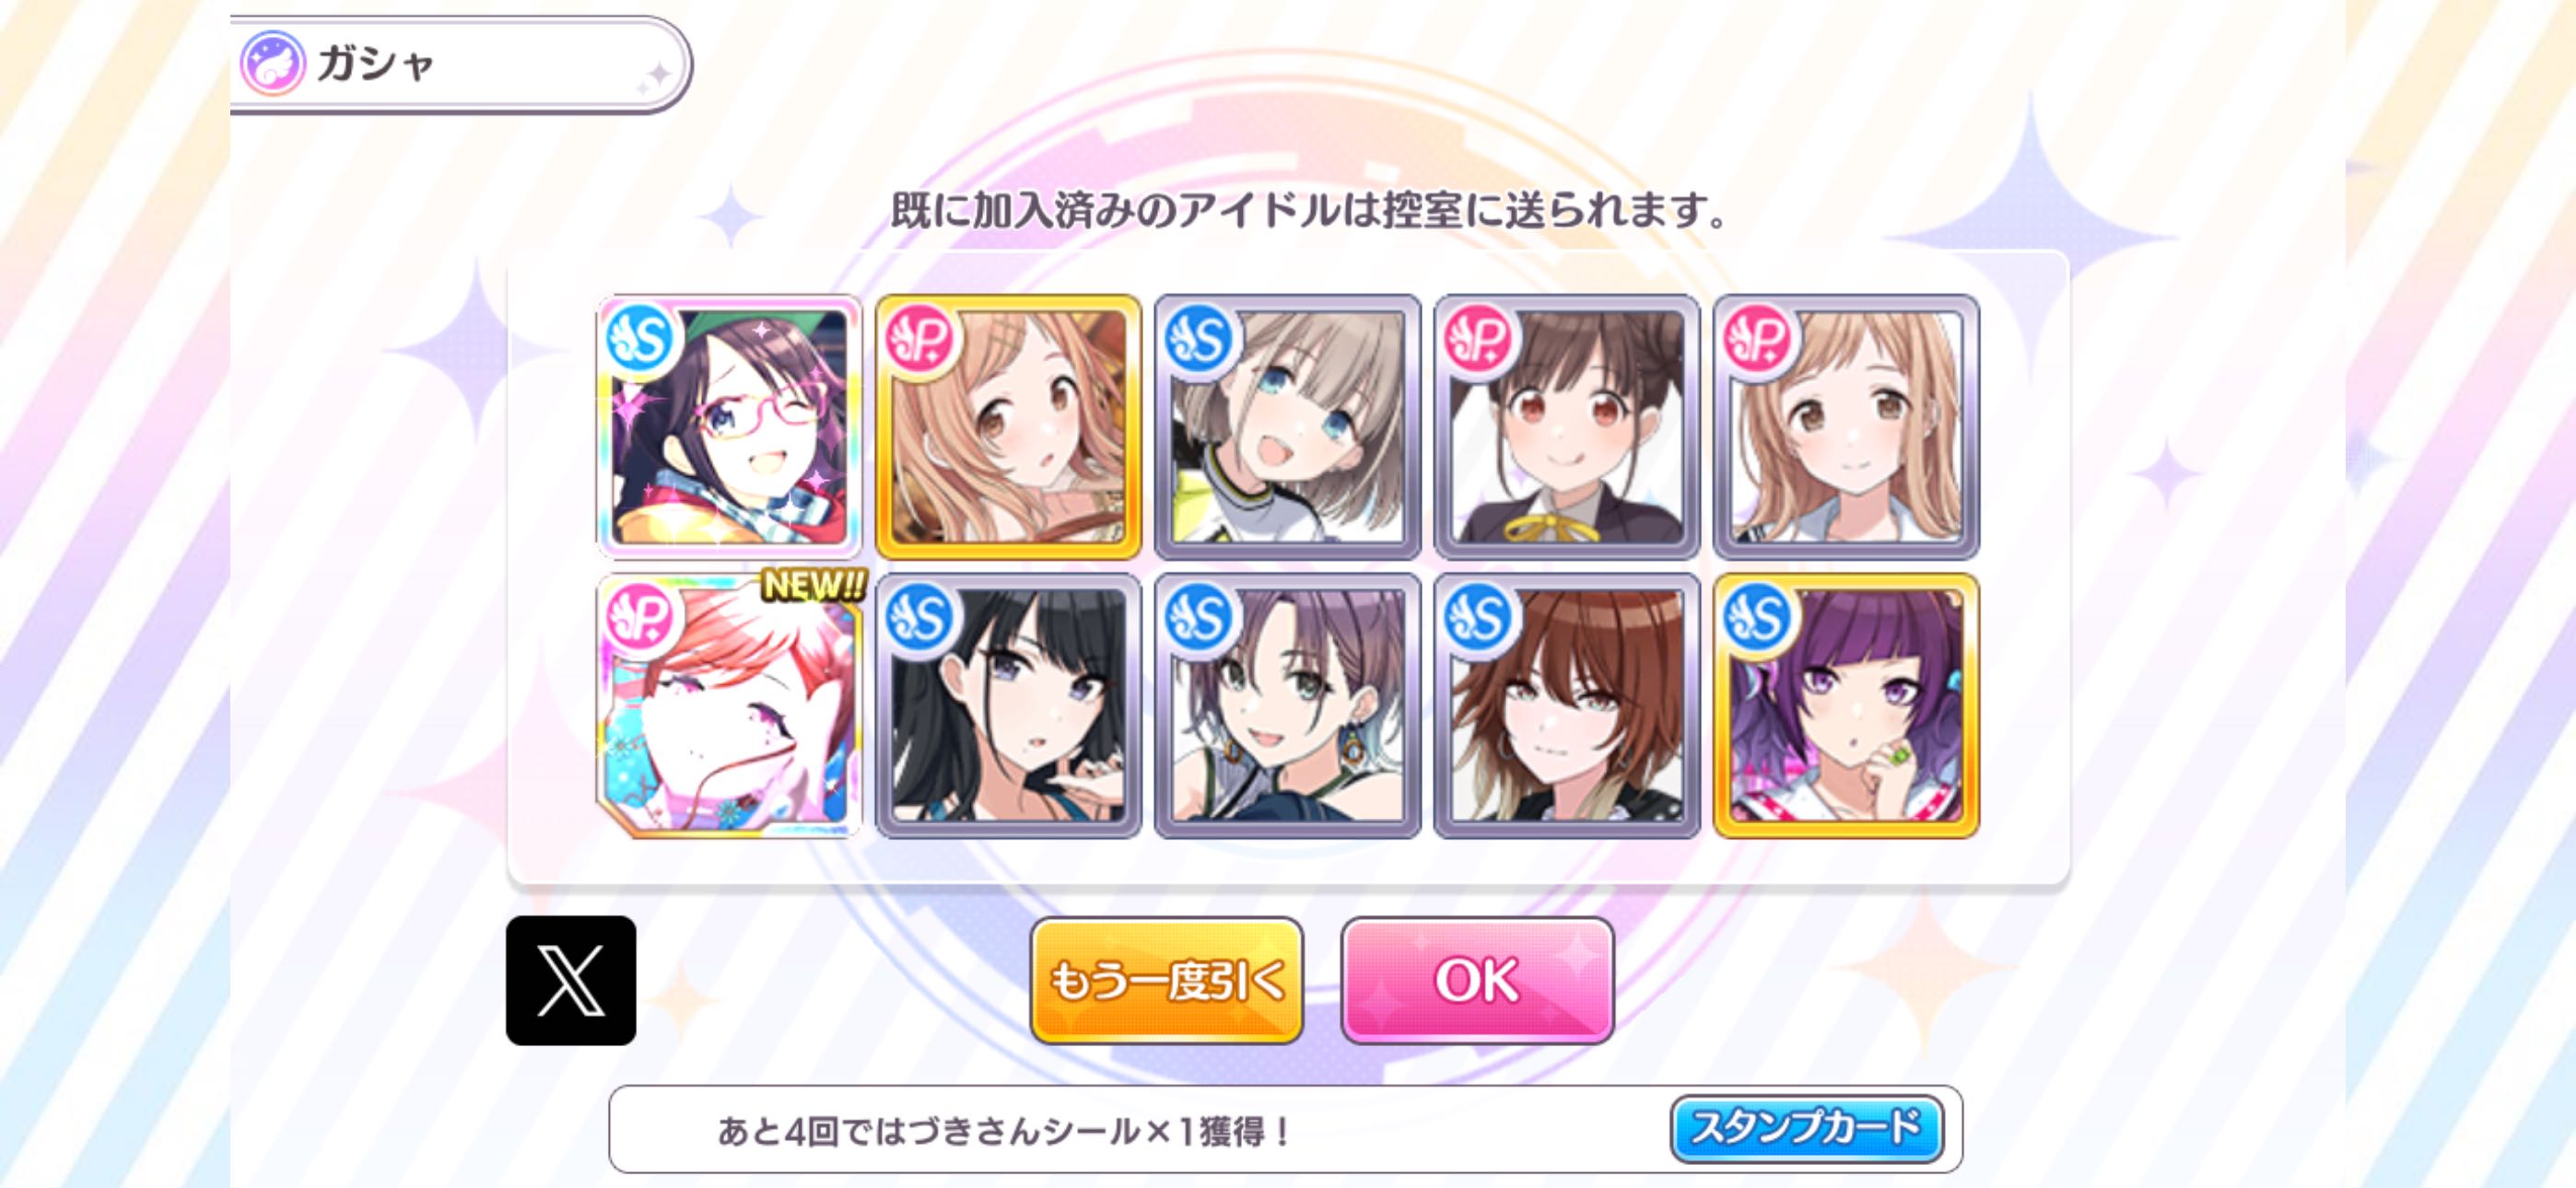The height and width of the screenshot is (1188, 2576).
Task: Select the long black-haired idol card
Action: [1008, 706]
